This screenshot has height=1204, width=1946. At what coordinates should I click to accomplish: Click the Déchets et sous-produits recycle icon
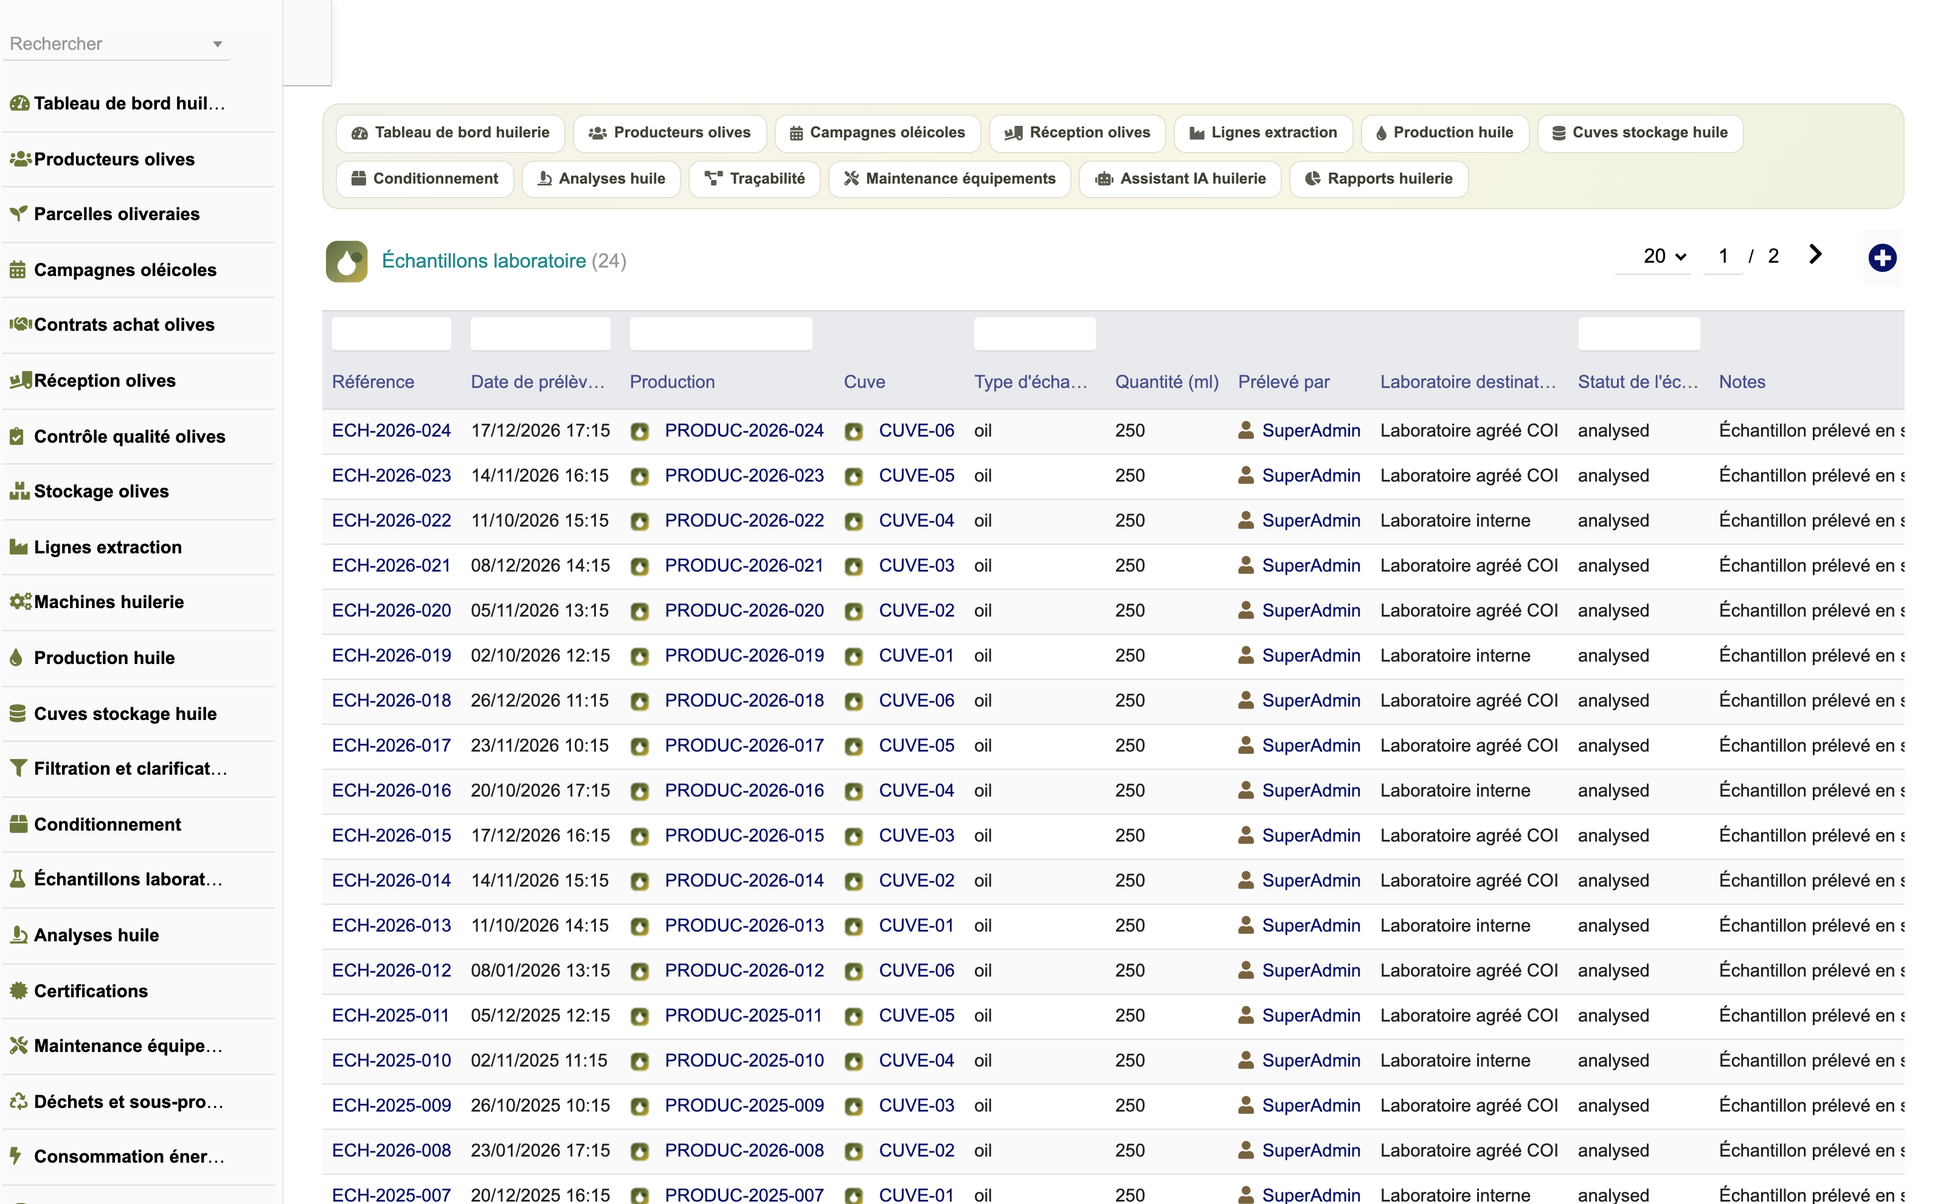tap(18, 1102)
